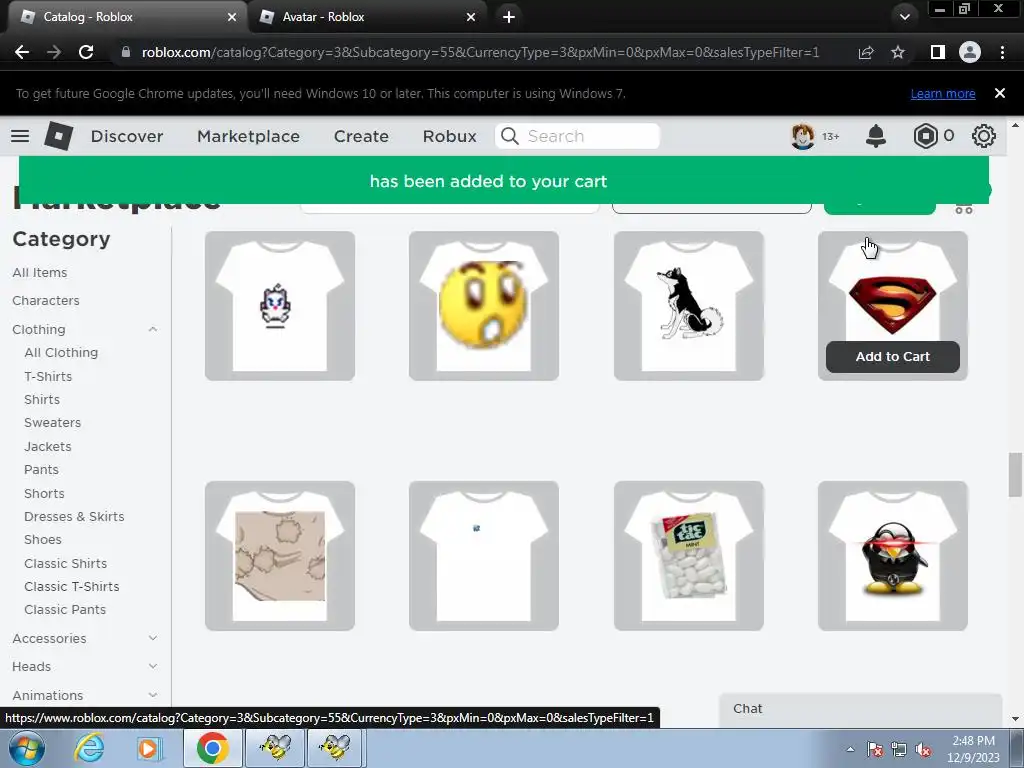Open the Chat panel

tap(860, 709)
